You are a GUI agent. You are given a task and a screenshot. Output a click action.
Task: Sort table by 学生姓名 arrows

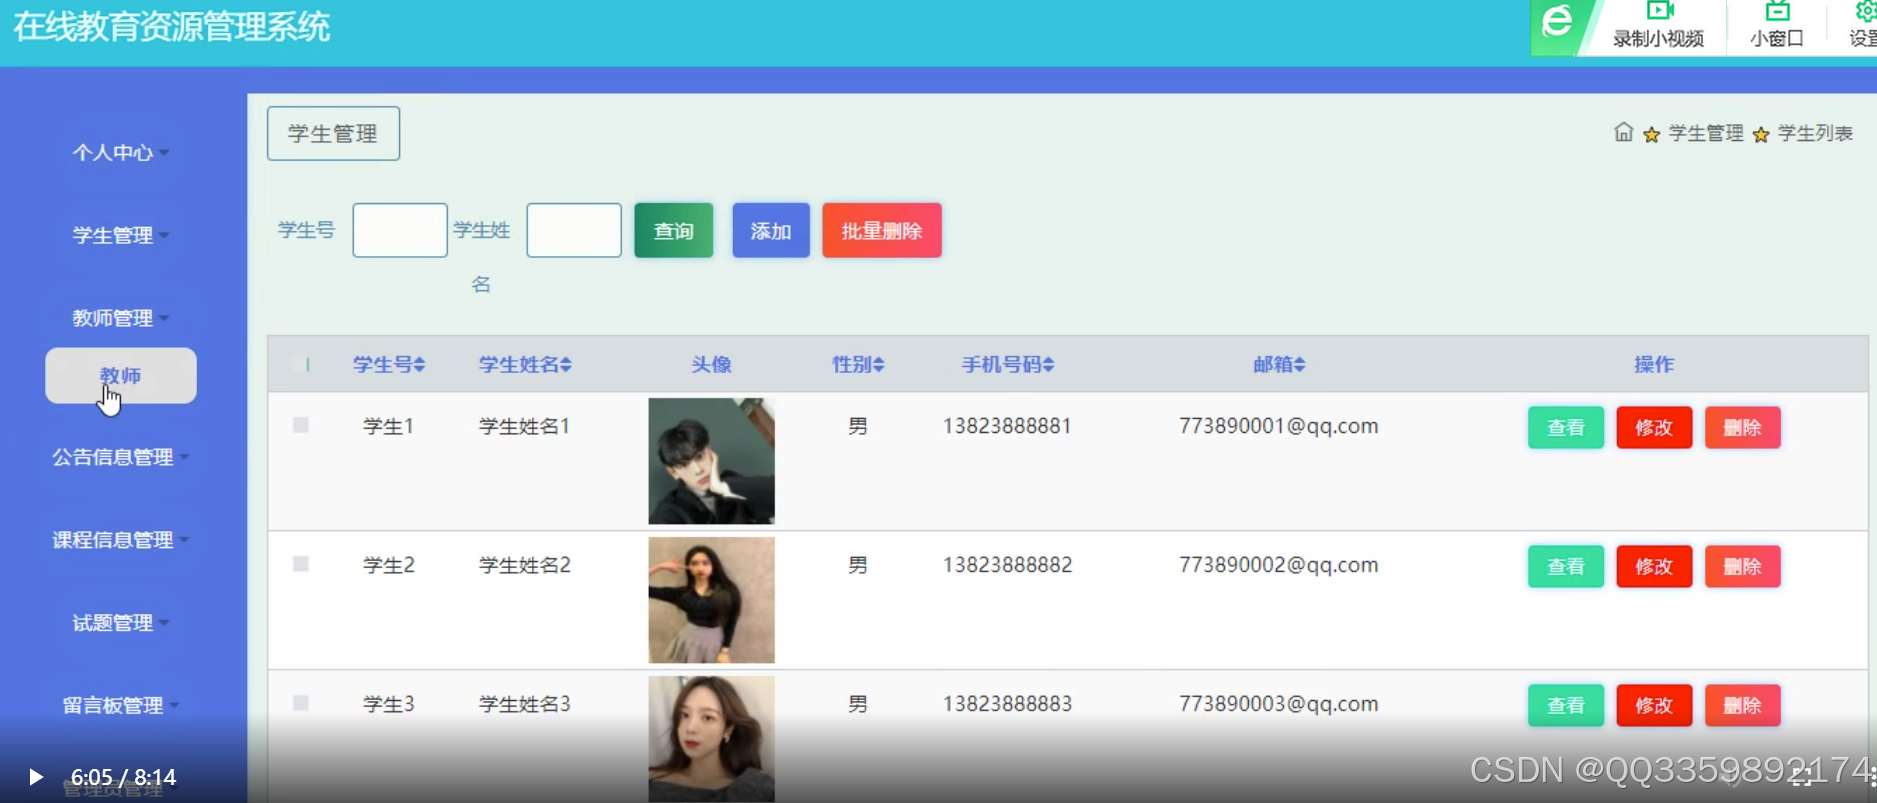click(x=566, y=365)
